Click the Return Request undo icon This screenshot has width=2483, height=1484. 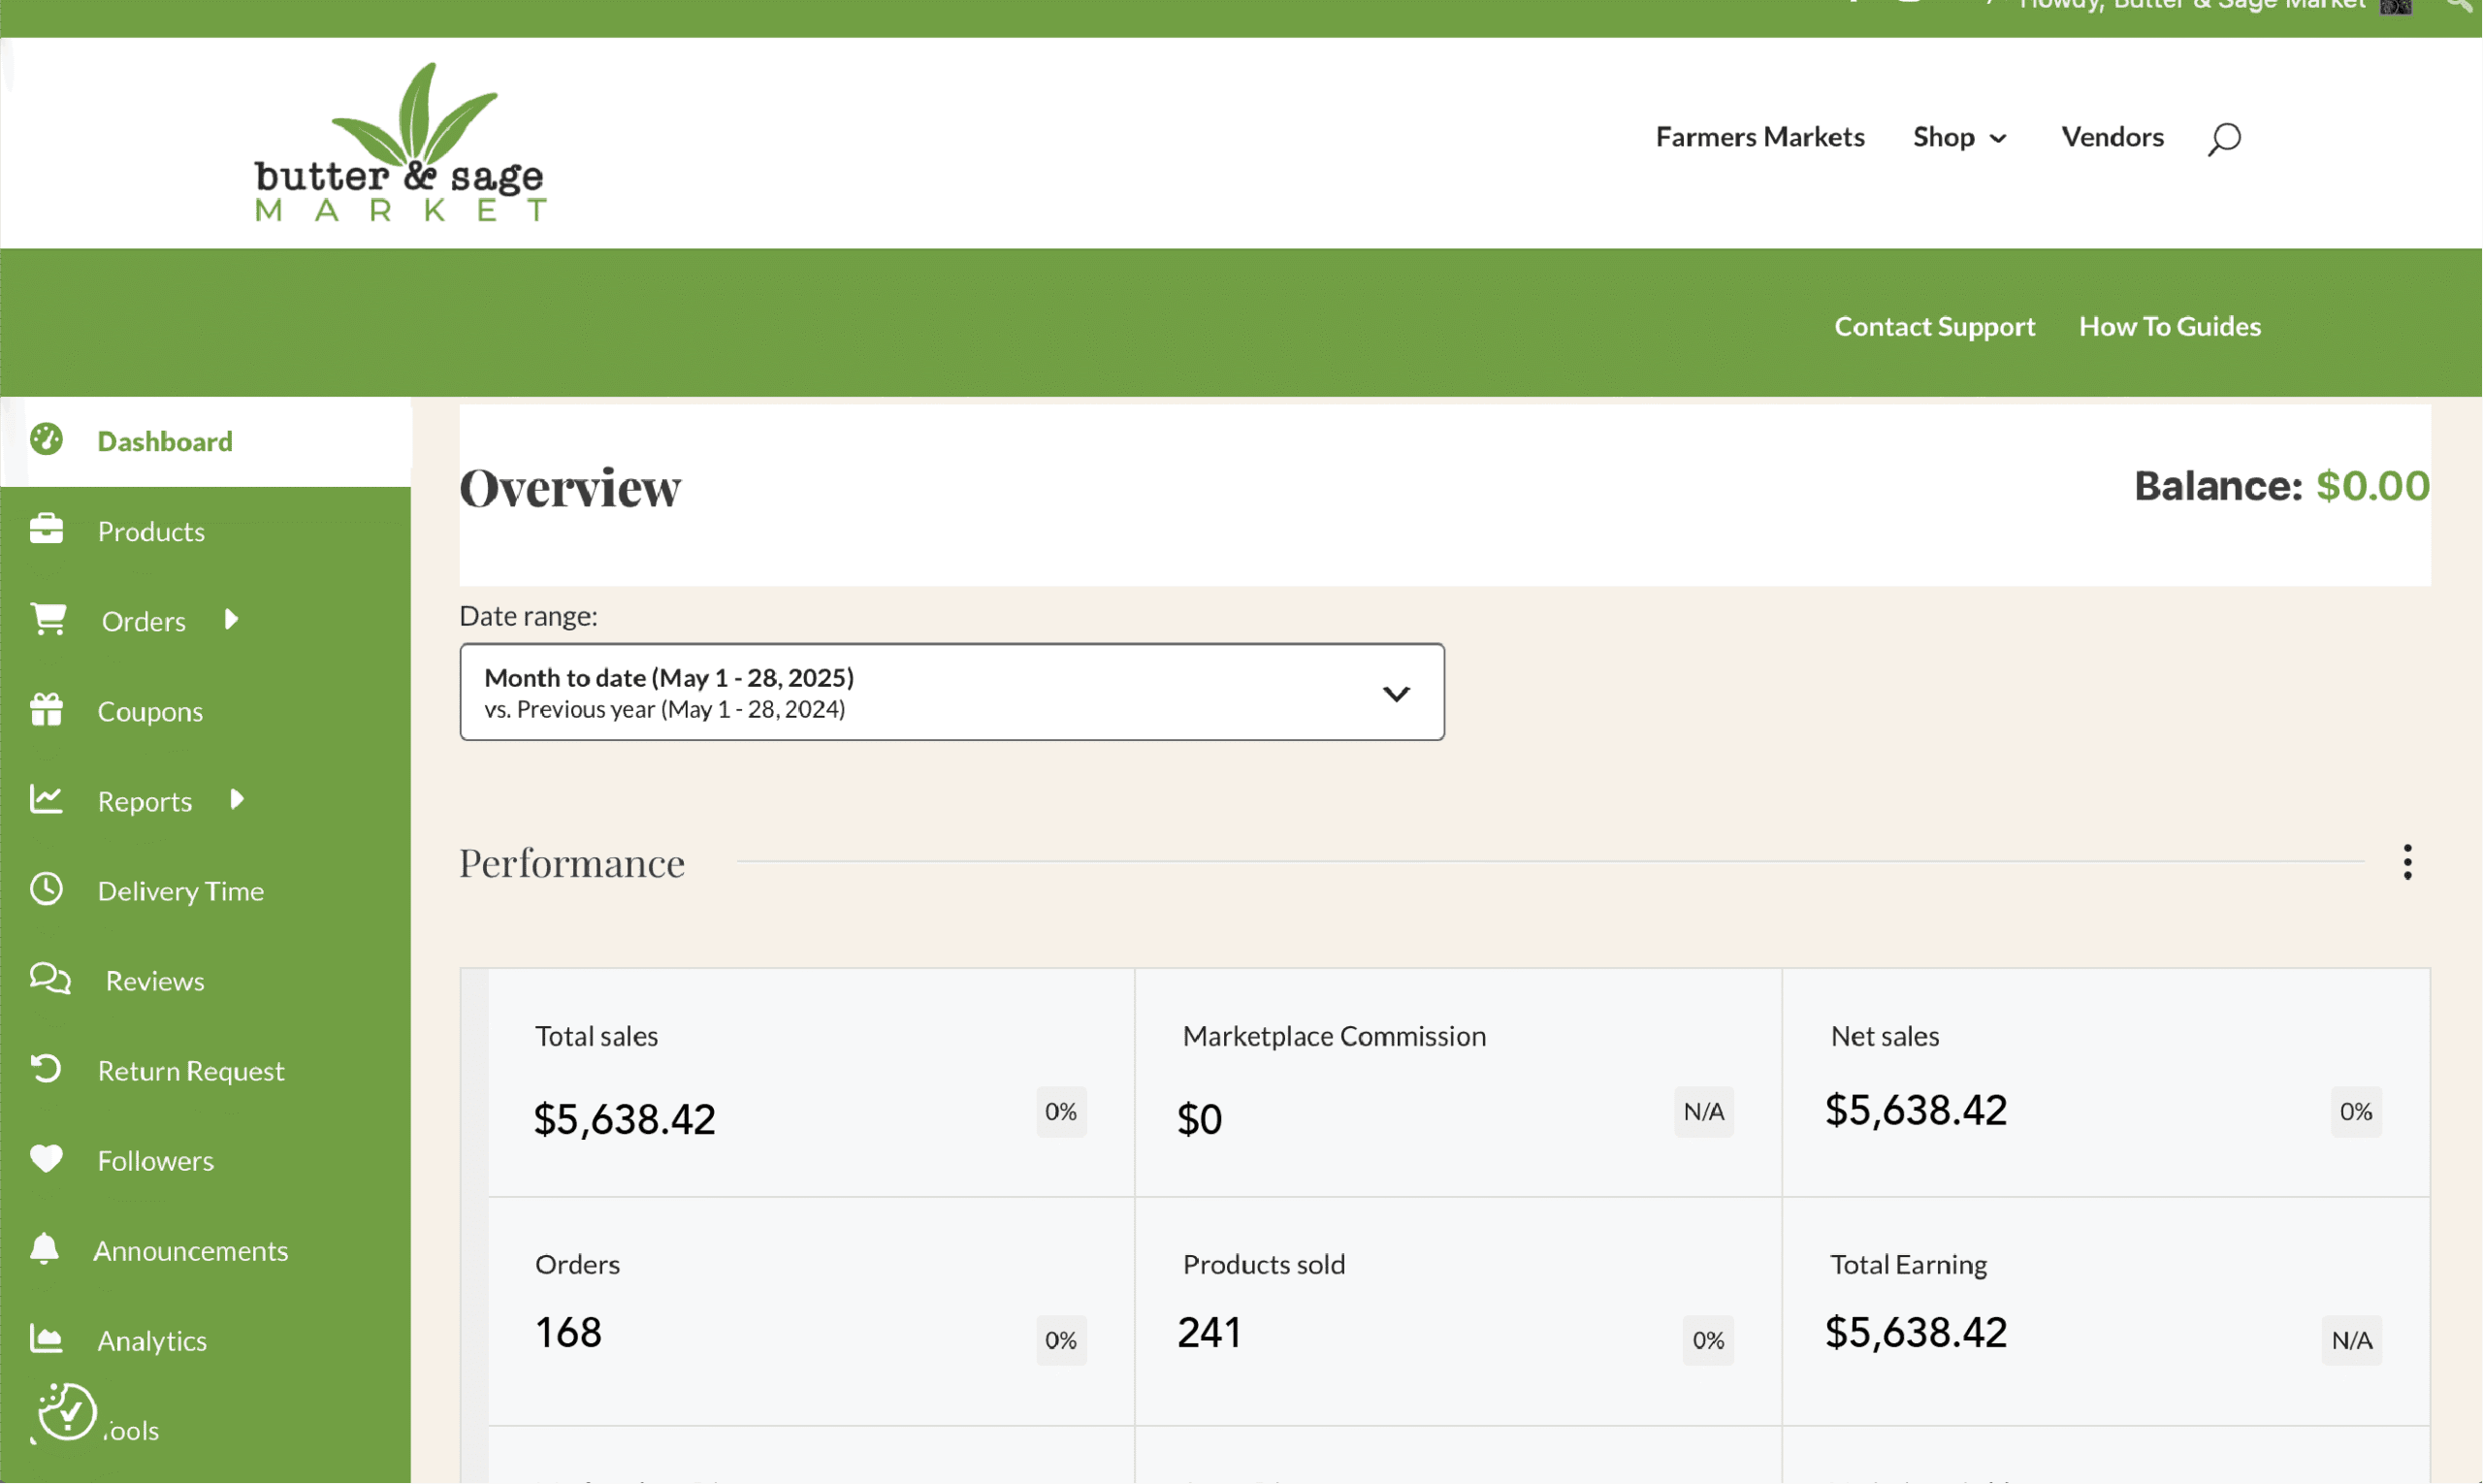[46, 1069]
